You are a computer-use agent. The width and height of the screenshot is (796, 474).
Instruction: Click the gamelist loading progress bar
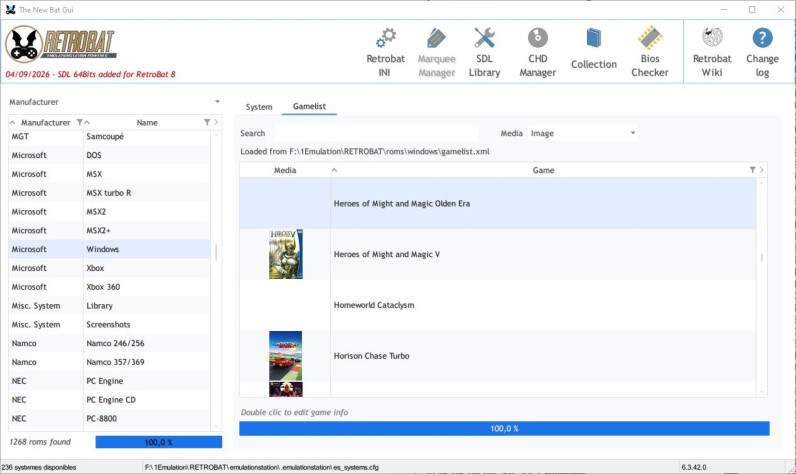tap(504, 428)
